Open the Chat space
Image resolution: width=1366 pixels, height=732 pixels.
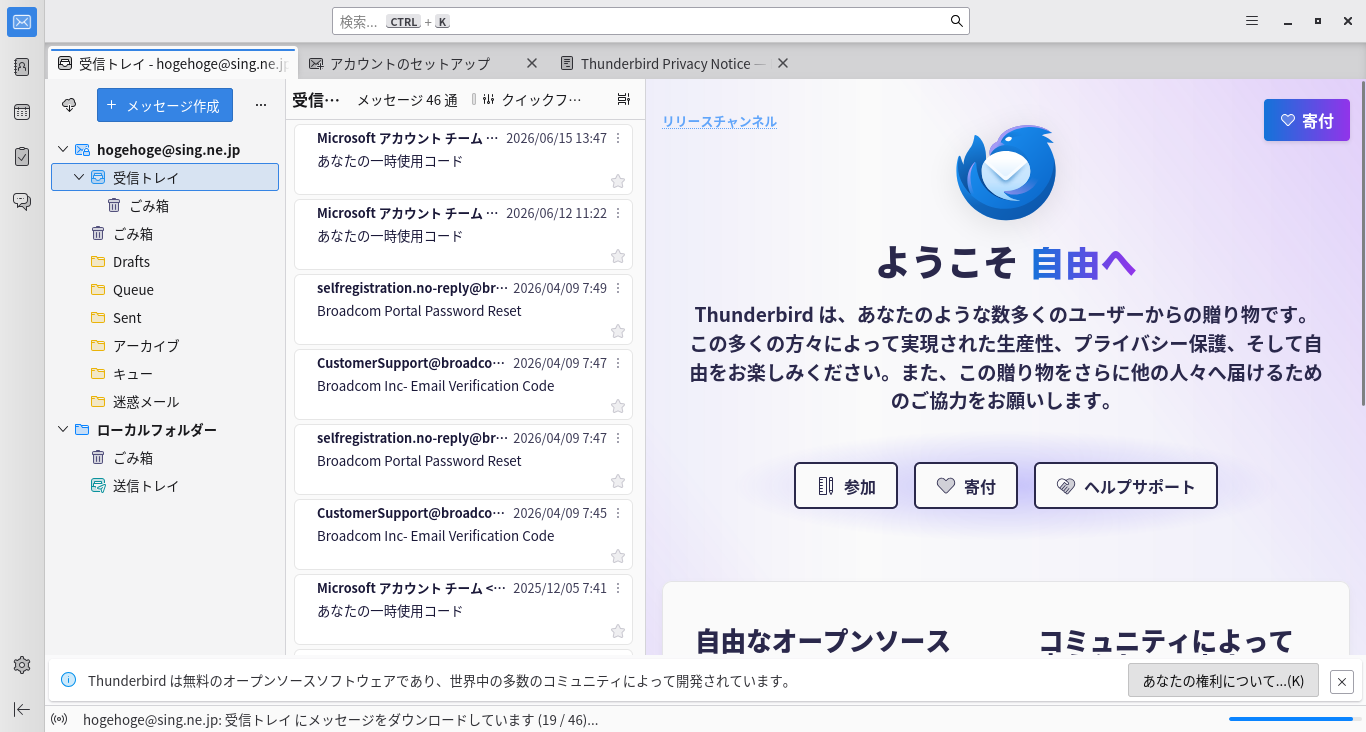coord(22,202)
